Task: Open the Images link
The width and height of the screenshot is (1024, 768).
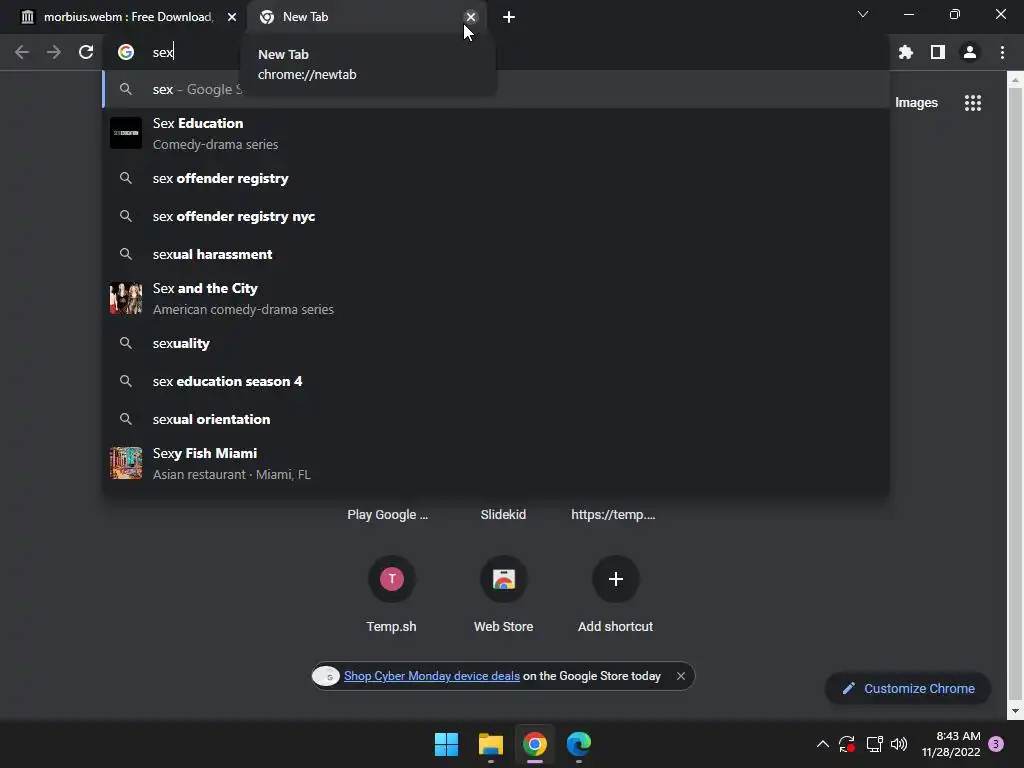Action: point(916,103)
